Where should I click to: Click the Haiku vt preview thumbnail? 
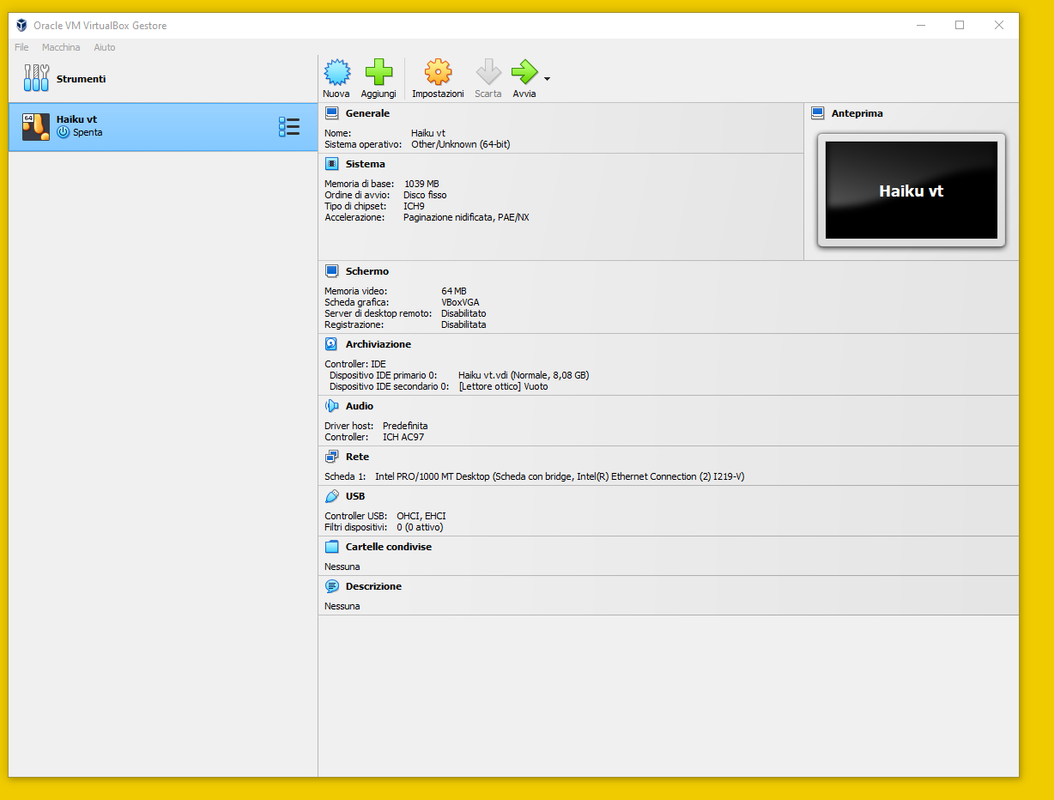point(911,190)
